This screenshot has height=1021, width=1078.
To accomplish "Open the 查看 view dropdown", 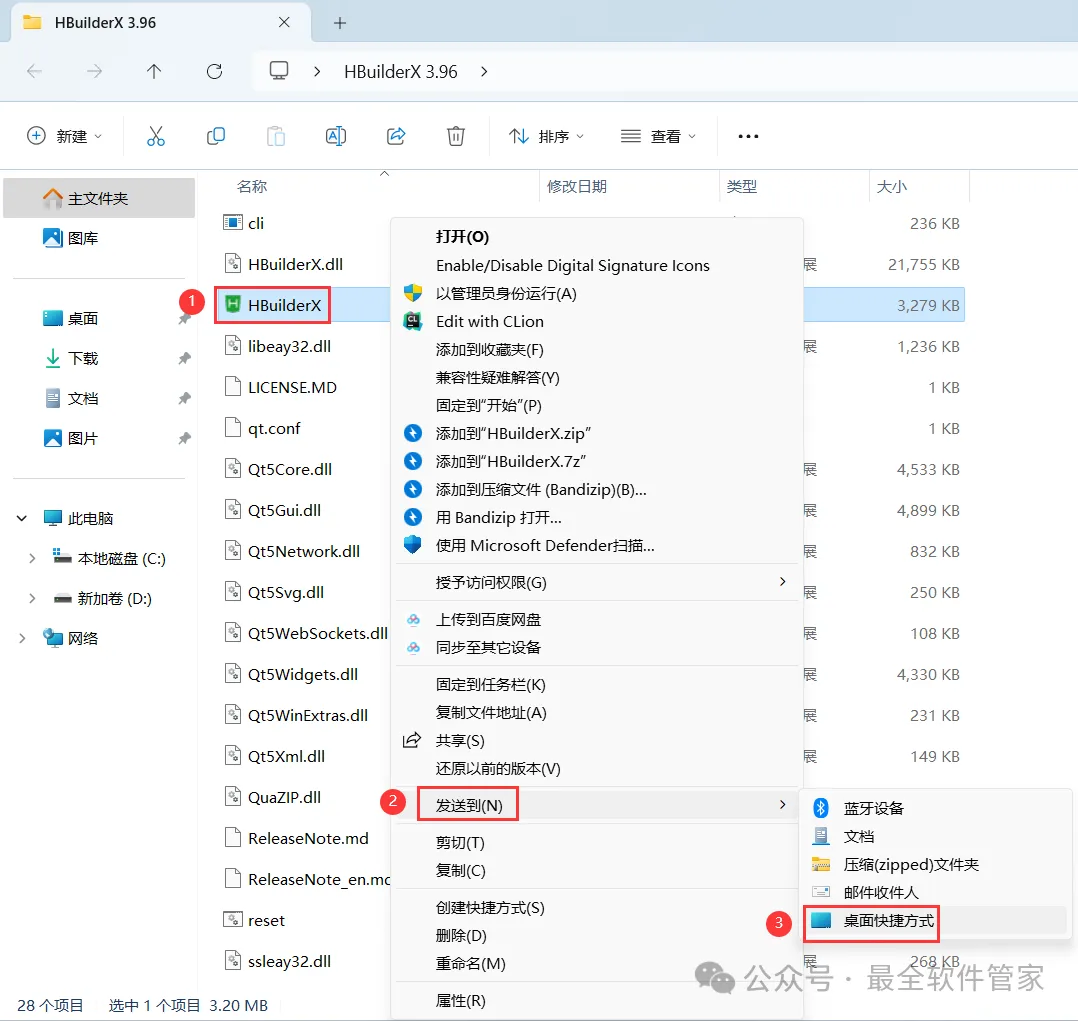I will click(659, 136).
